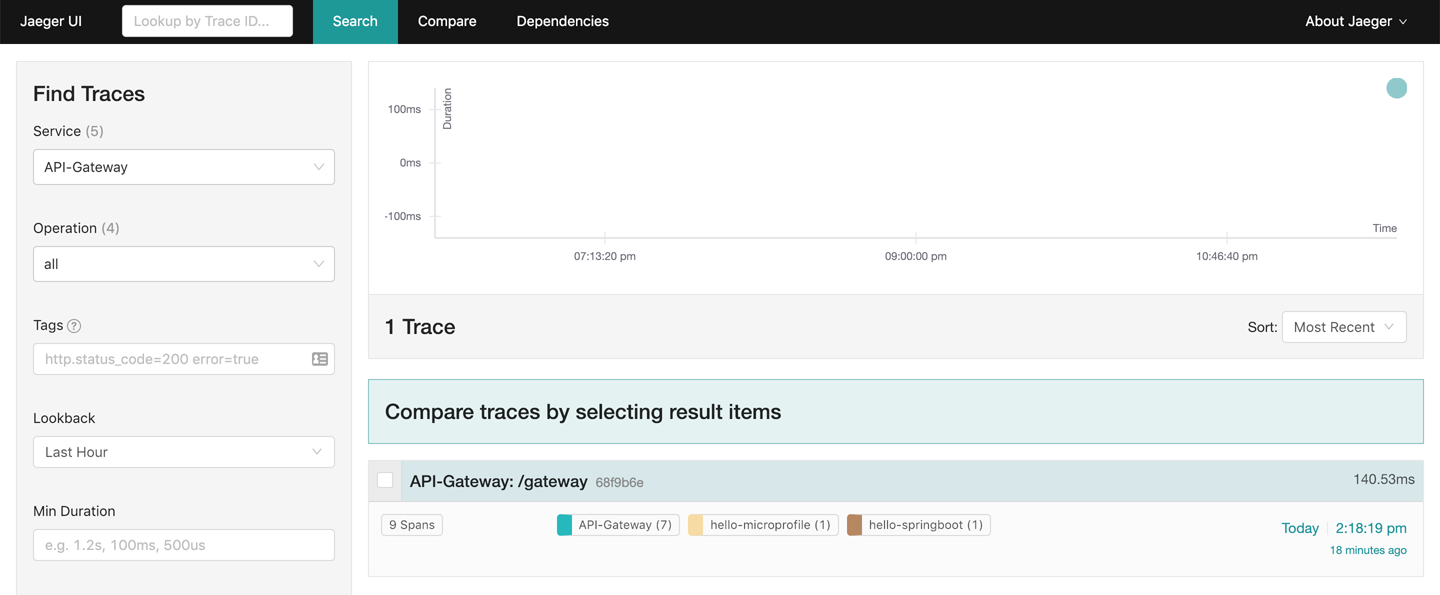Viewport: 1440px width, 595px height.
Task: Tick the checkbox for API-Gateway /gateway trace
Action: (x=385, y=481)
